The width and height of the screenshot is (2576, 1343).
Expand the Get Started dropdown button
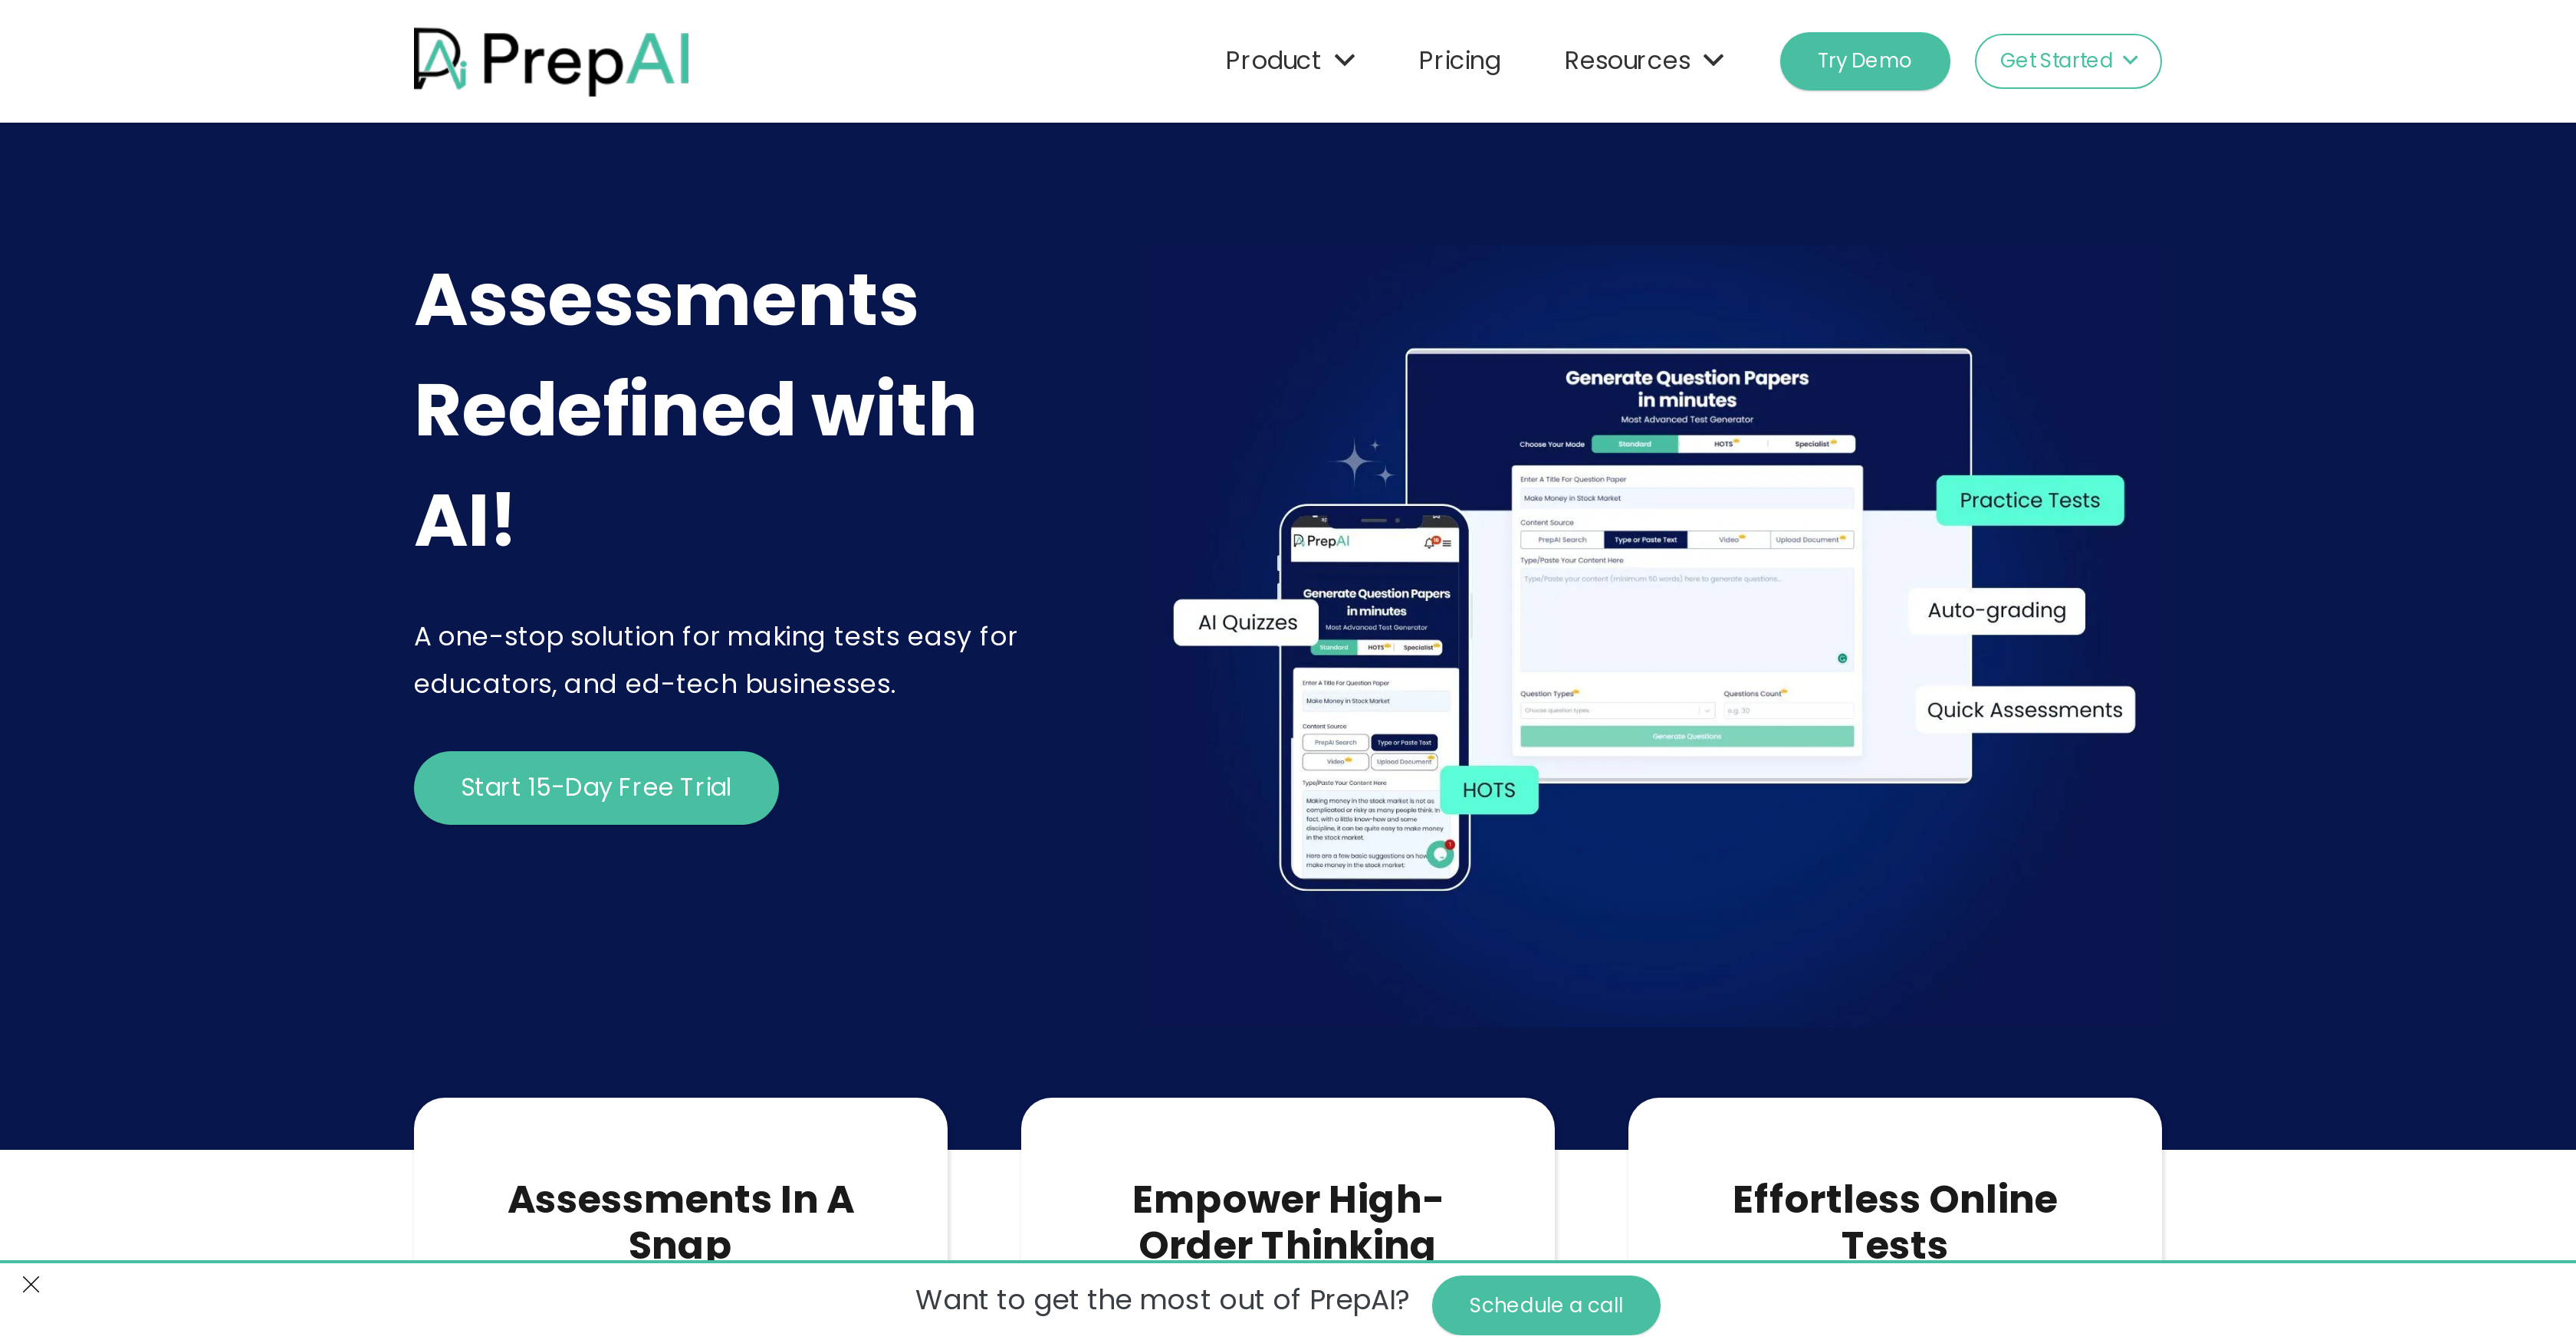point(2068,60)
